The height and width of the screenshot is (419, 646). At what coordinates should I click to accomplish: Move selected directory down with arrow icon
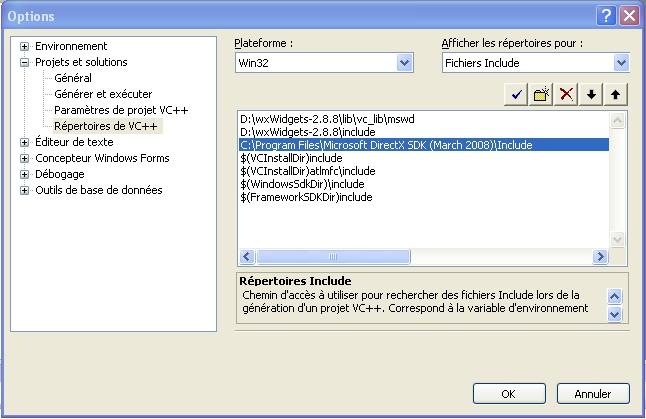tap(592, 94)
